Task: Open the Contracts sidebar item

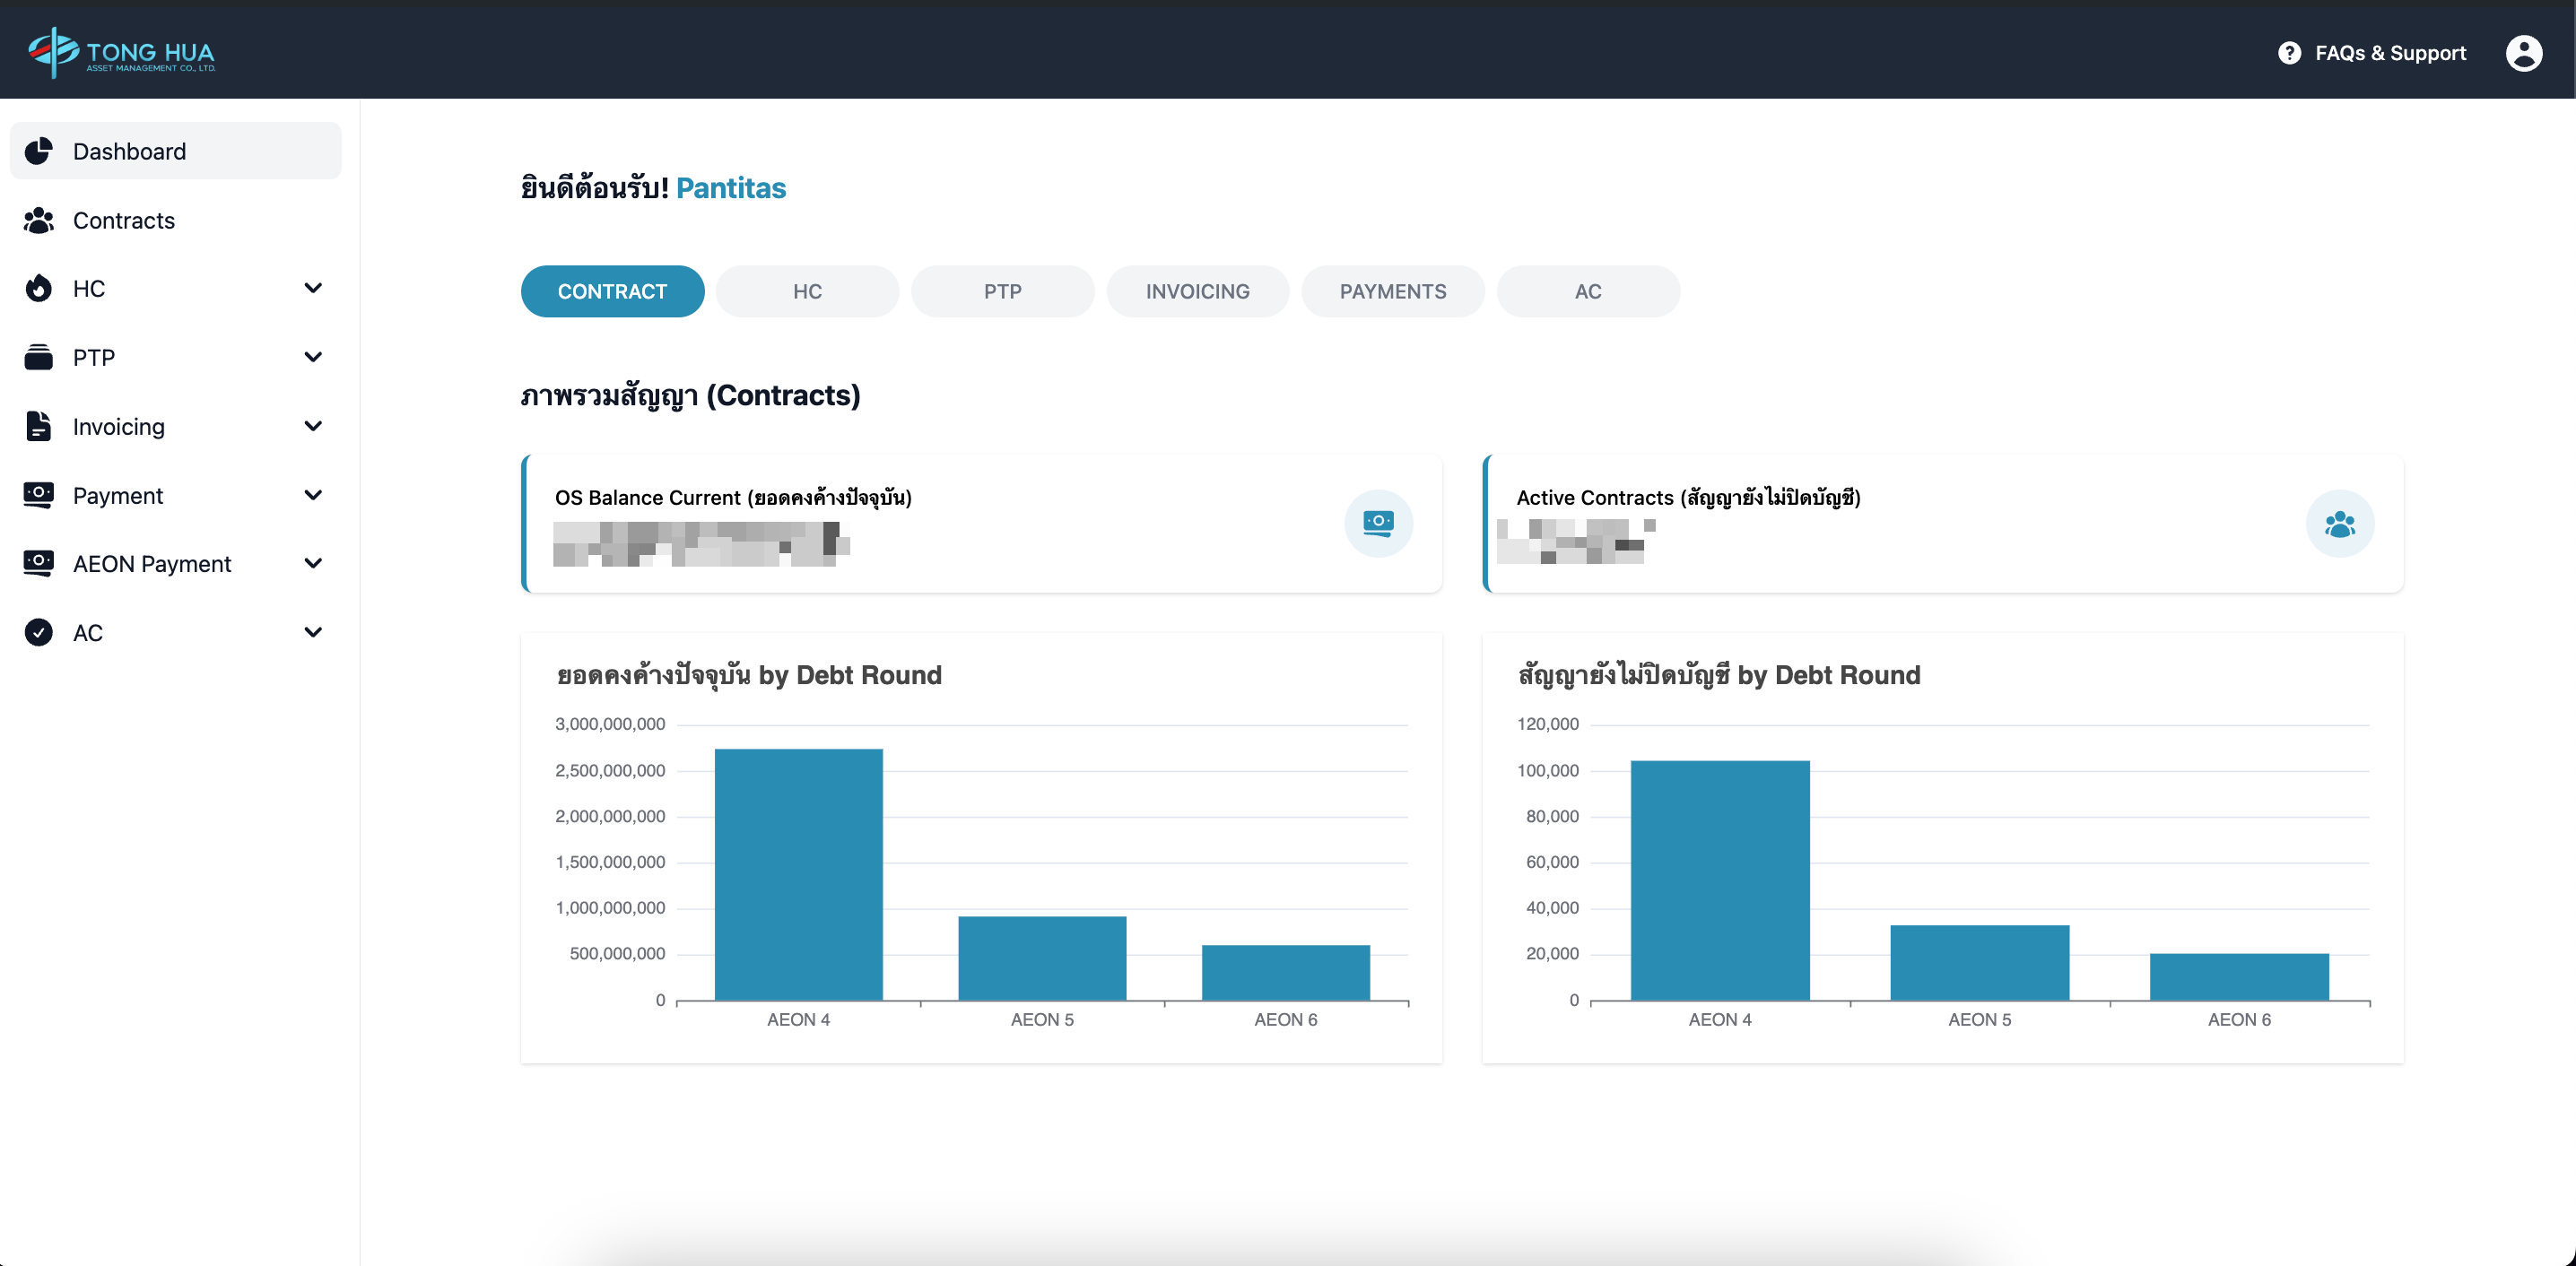Action: click(124, 220)
